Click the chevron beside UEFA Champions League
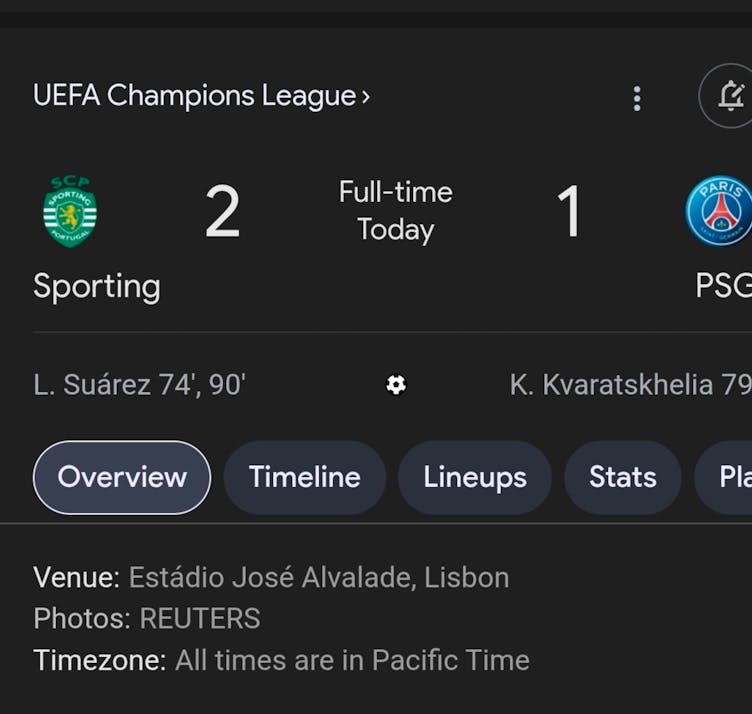Screen dimensions: 752x714 click(366, 97)
